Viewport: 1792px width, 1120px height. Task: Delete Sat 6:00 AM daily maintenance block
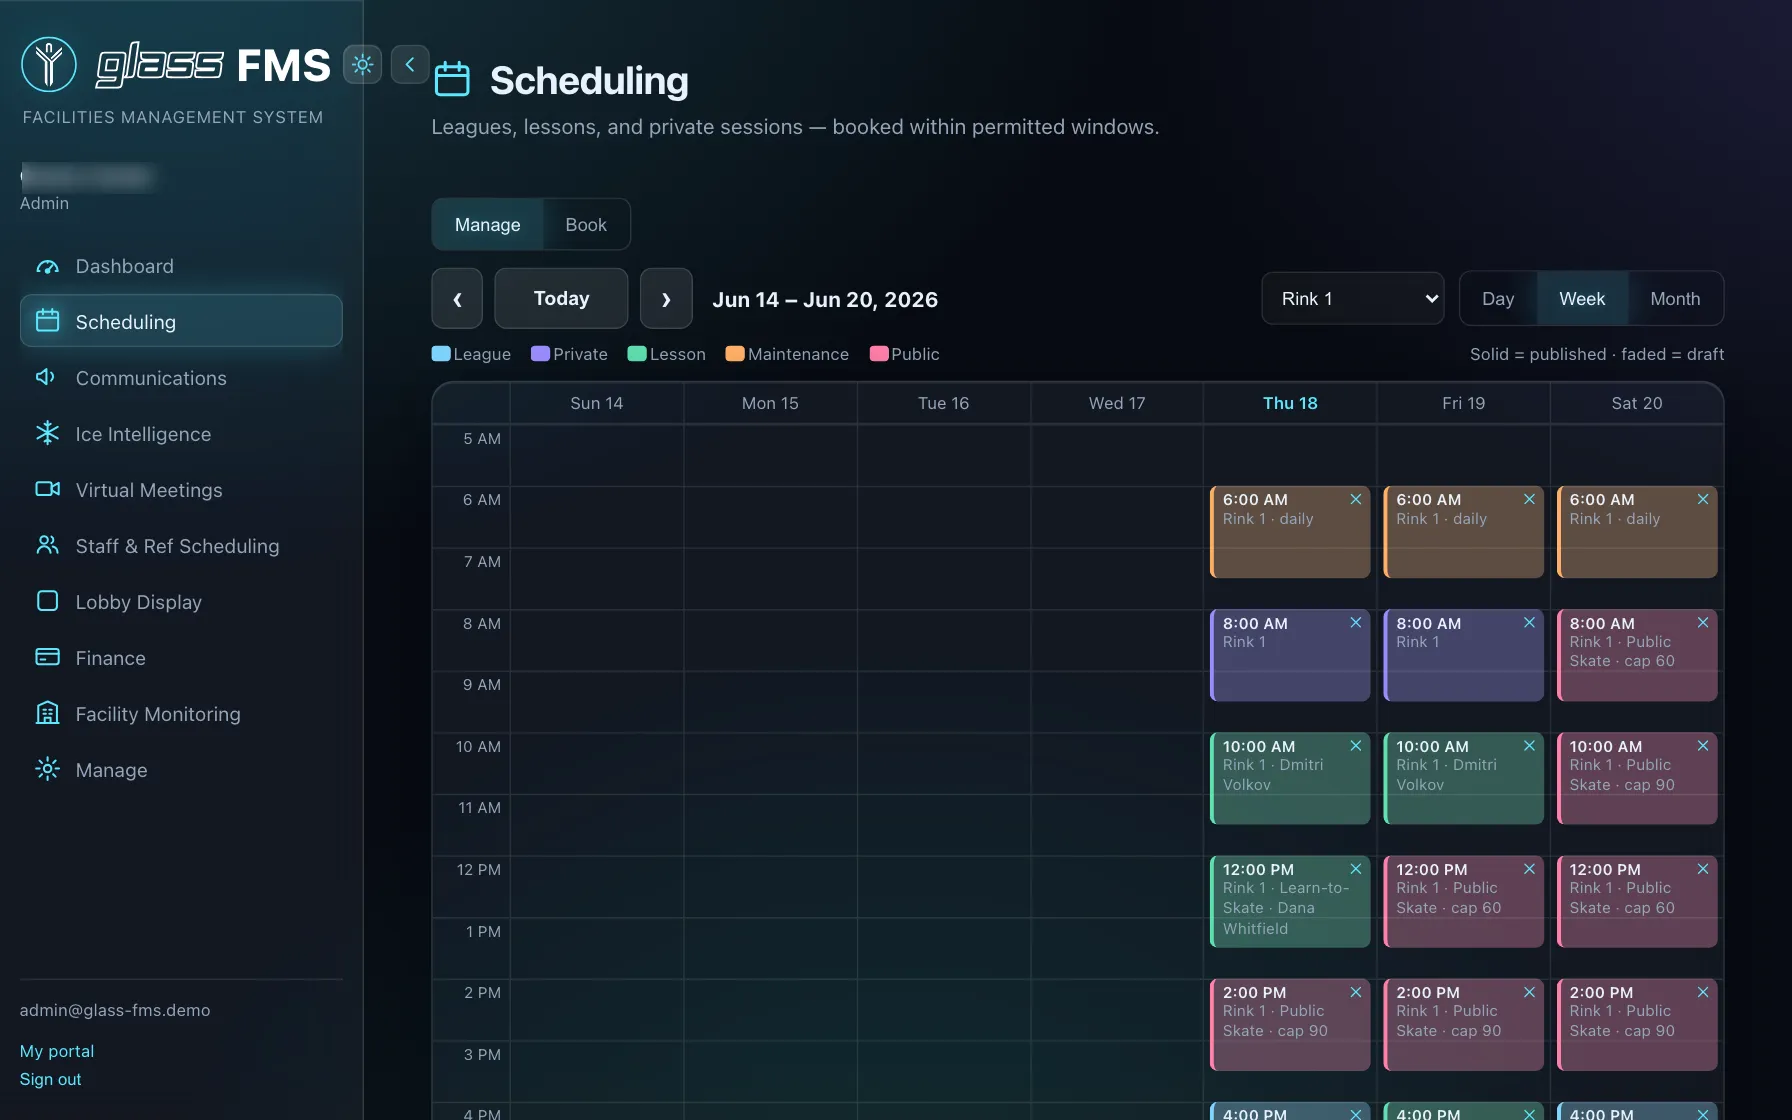(x=1703, y=499)
